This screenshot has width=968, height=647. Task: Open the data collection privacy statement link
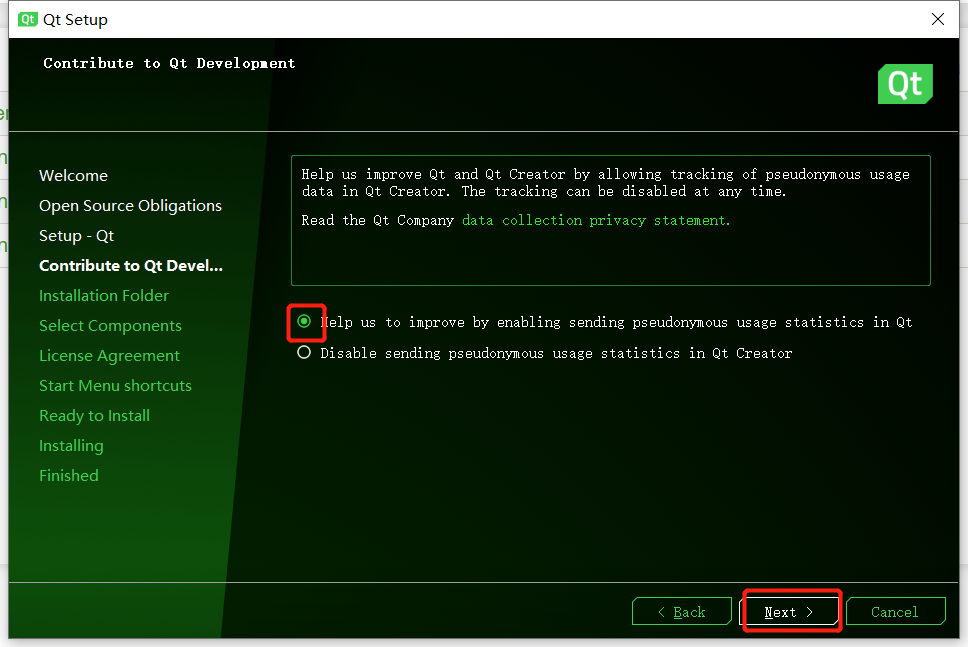click(596, 220)
